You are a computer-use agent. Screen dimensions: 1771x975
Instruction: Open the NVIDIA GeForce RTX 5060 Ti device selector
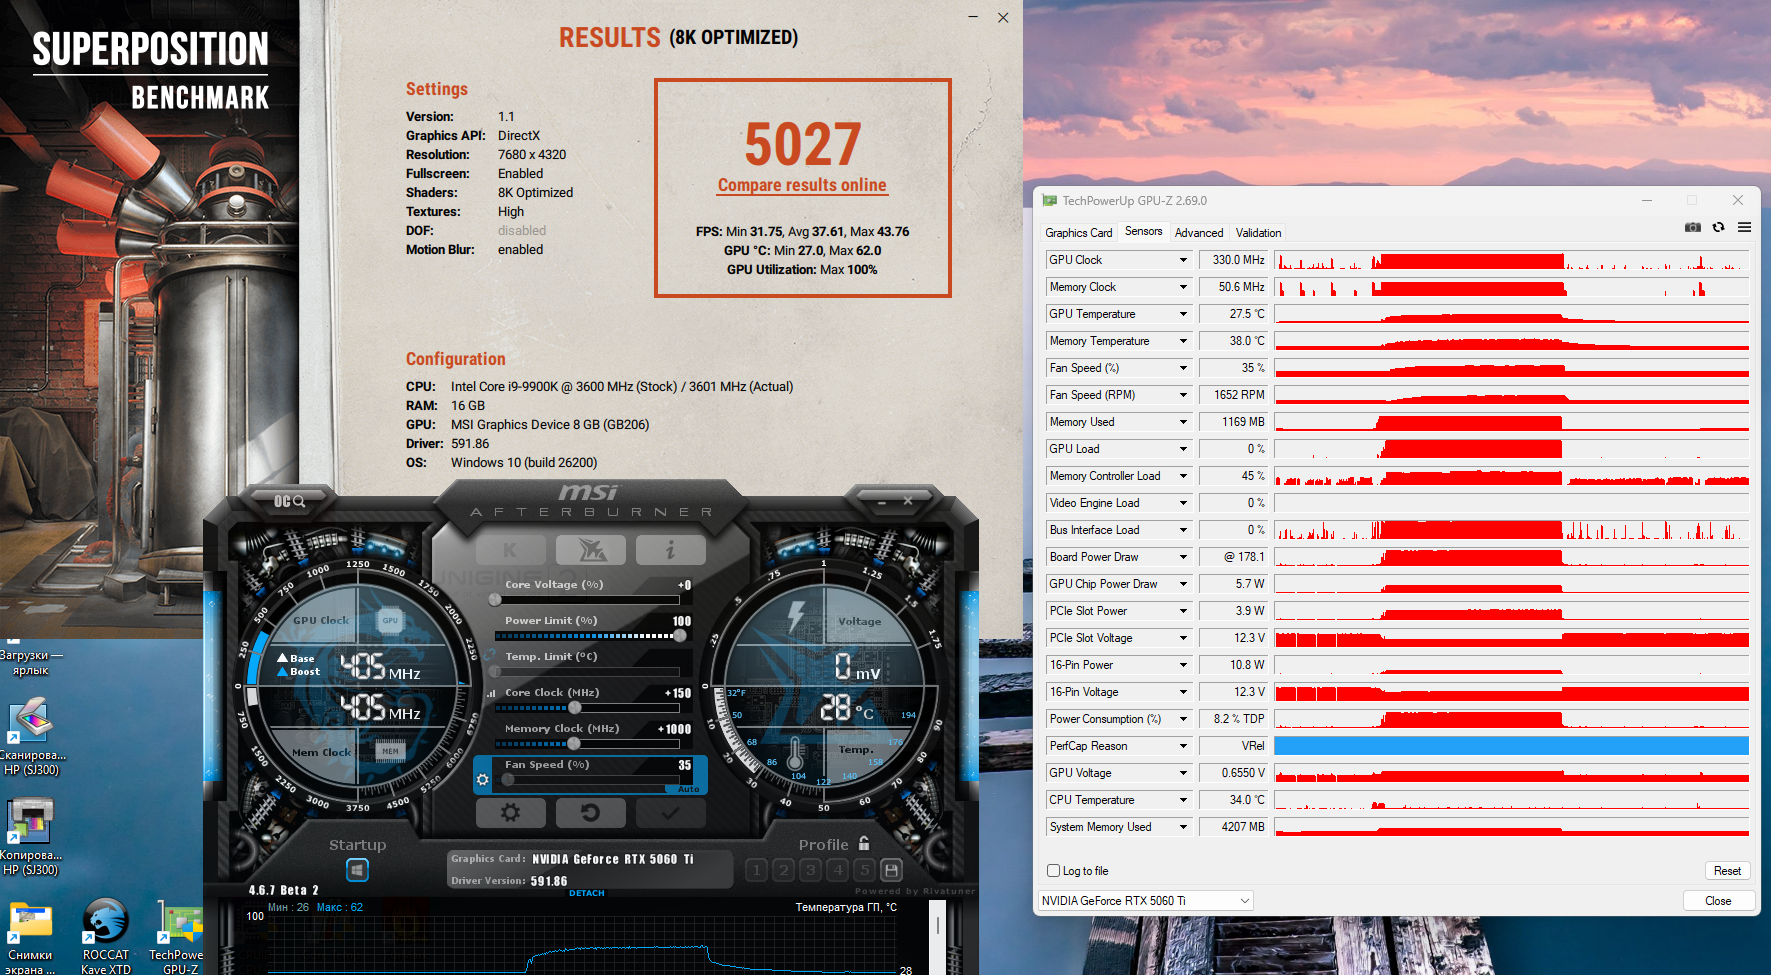coord(1146,901)
